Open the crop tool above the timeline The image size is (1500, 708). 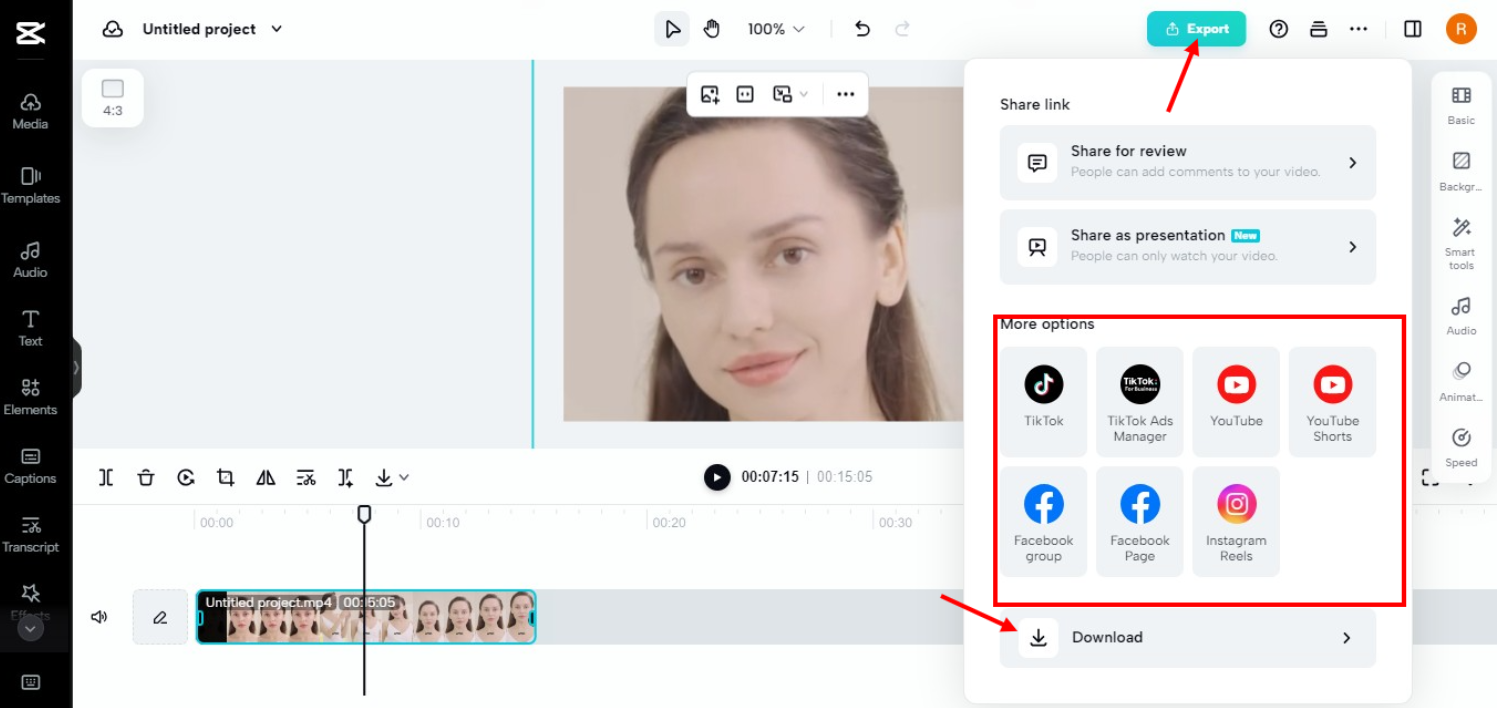pyautogui.click(x=225, y=477)
